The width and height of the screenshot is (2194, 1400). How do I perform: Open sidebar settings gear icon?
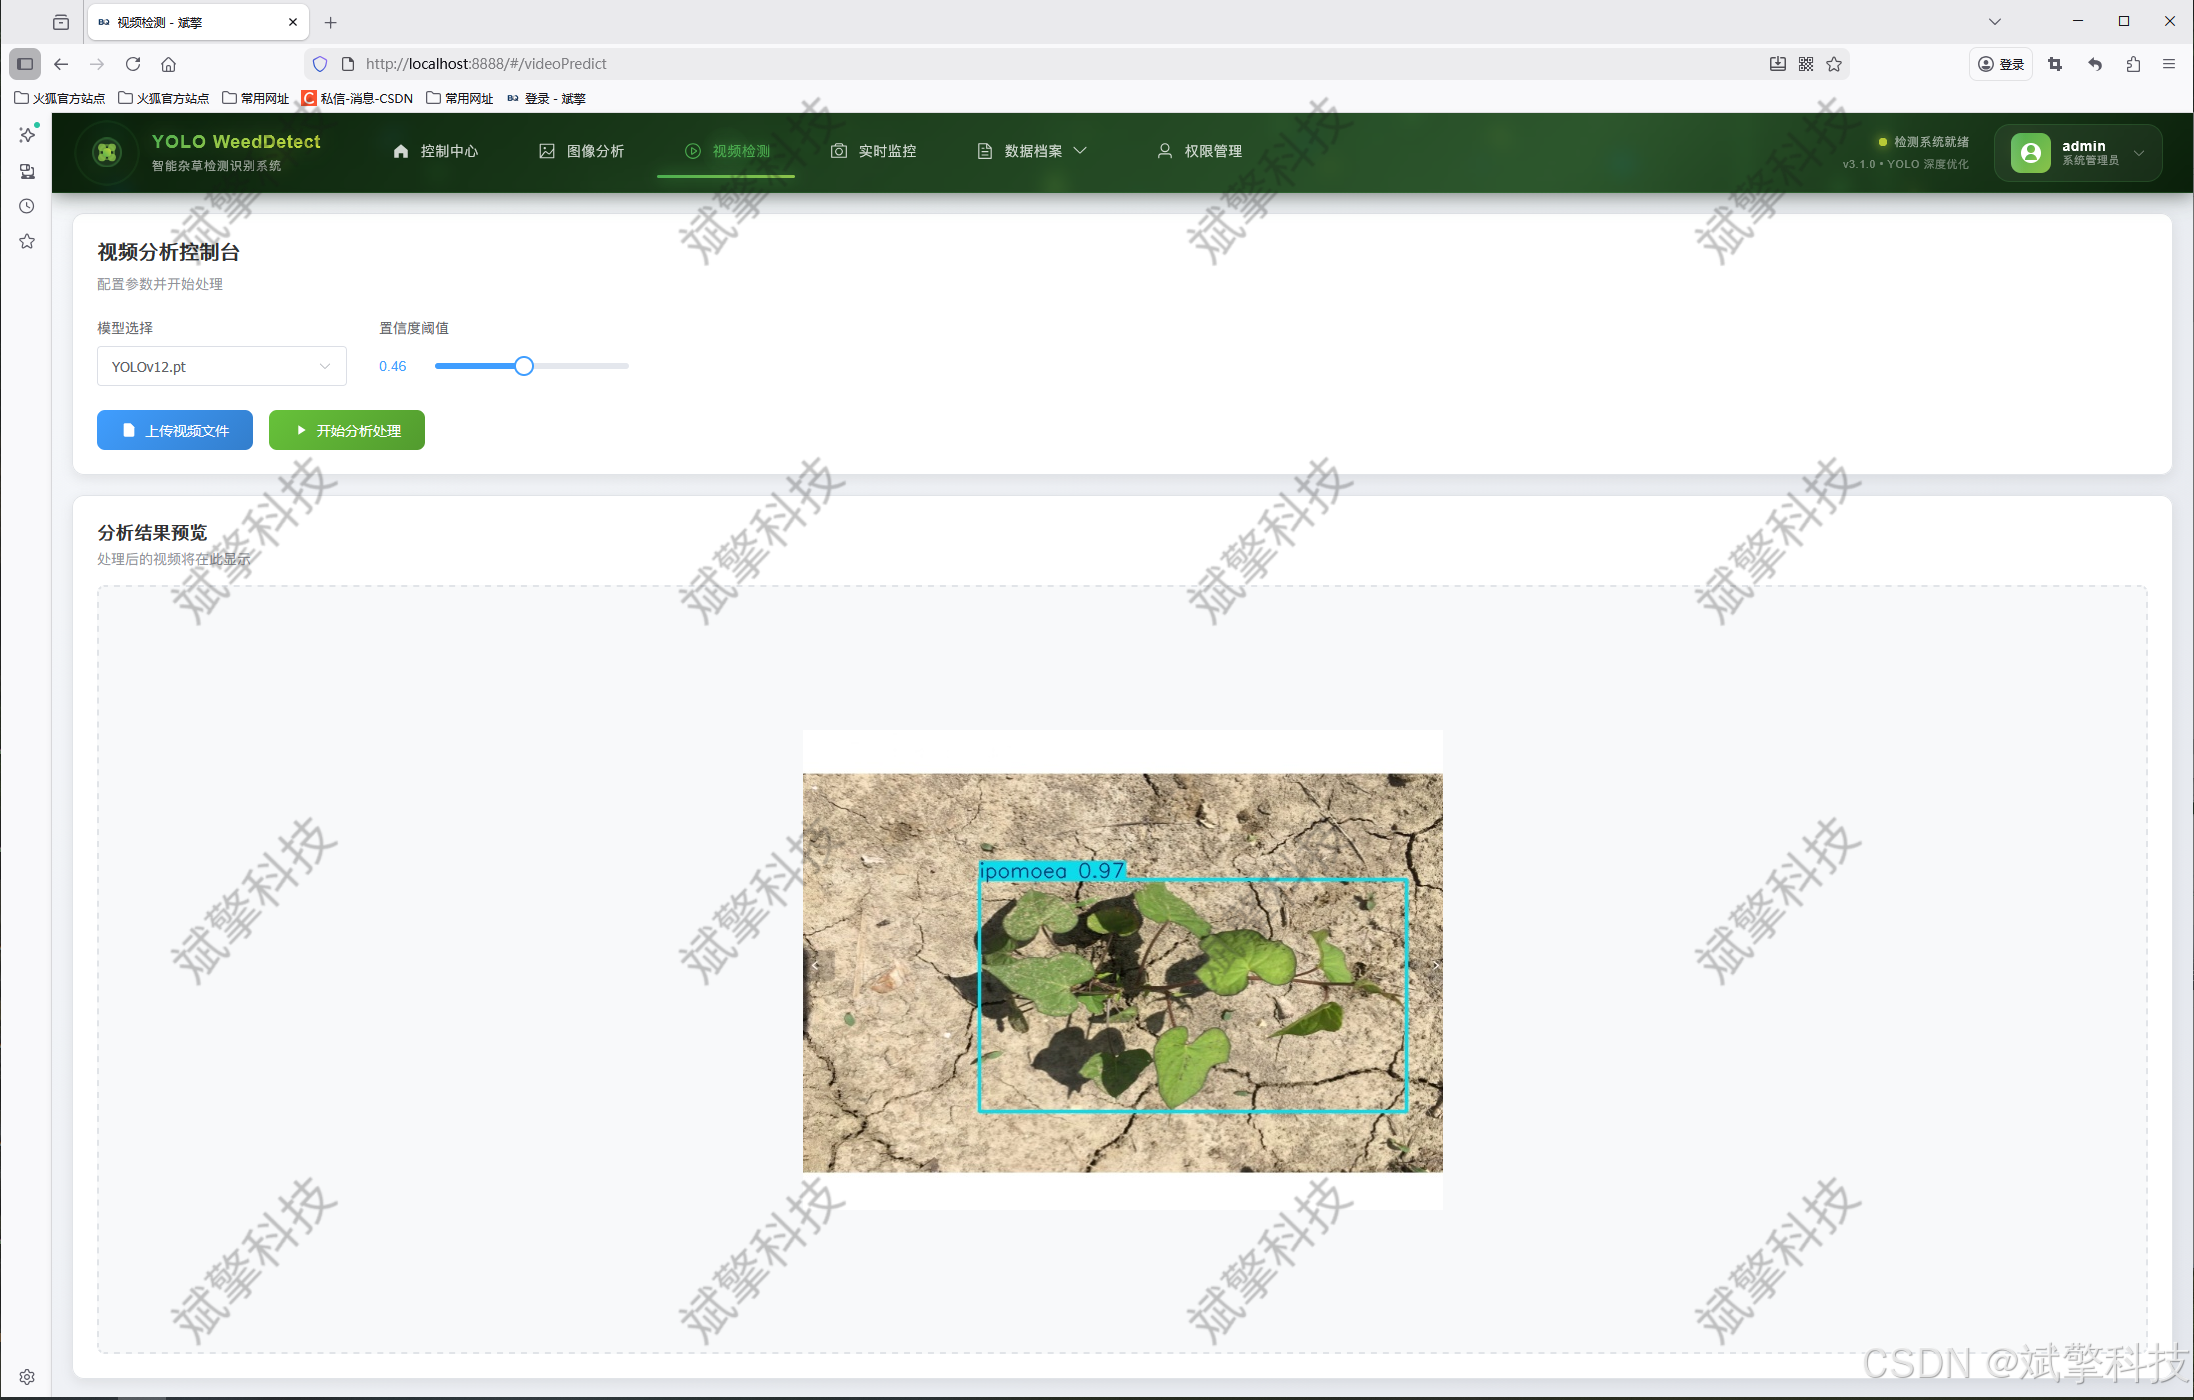point(27,1376)
